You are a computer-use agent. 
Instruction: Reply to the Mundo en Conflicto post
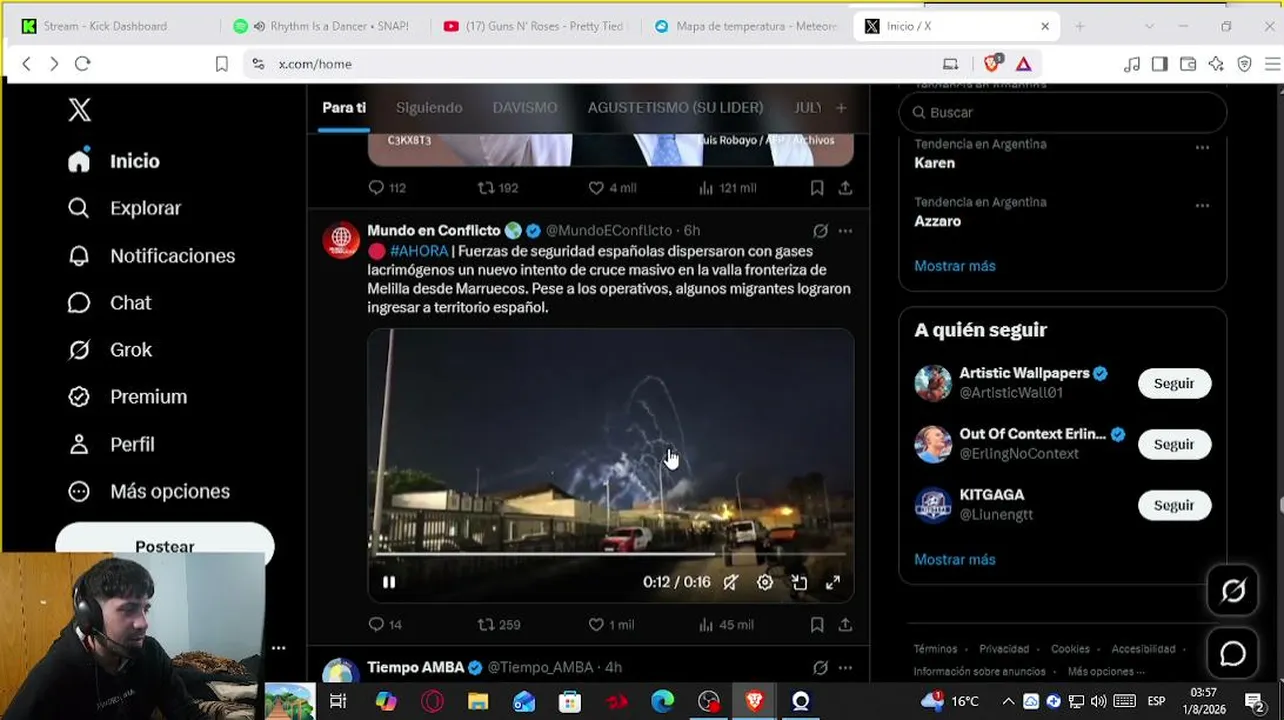pos(385,625)
